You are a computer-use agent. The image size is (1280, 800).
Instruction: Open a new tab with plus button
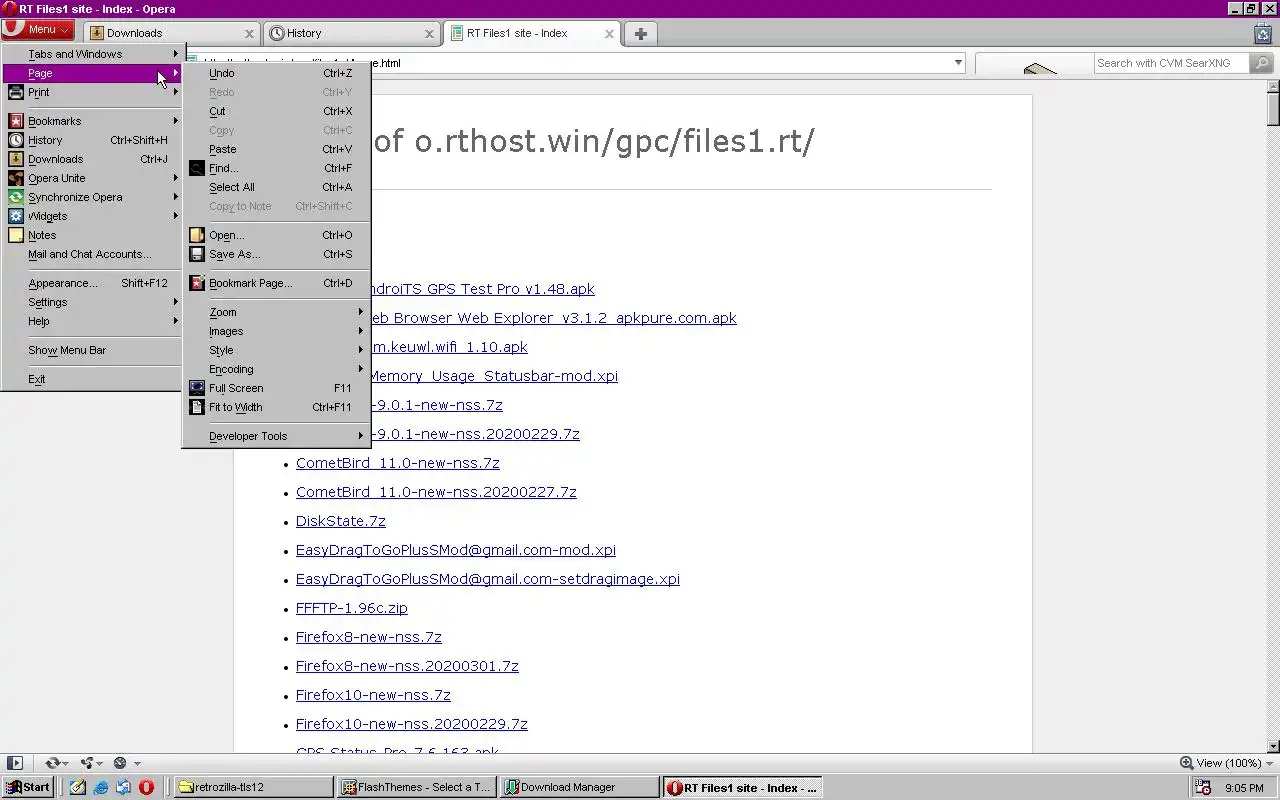pyautogui.click(x=641, y=33)
